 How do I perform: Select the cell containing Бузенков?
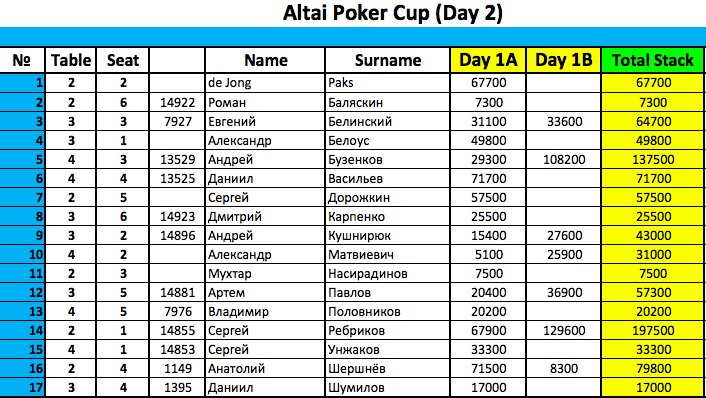[x=387, y=159]
